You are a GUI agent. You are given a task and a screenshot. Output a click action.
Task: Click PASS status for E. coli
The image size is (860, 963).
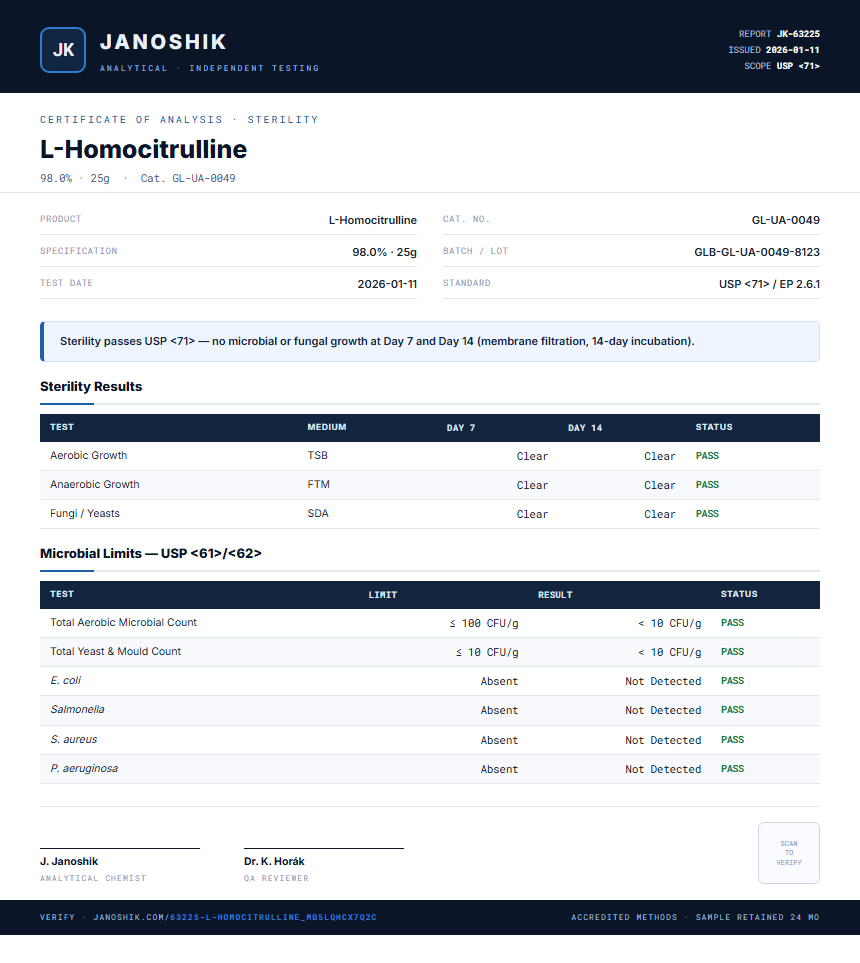732,681
